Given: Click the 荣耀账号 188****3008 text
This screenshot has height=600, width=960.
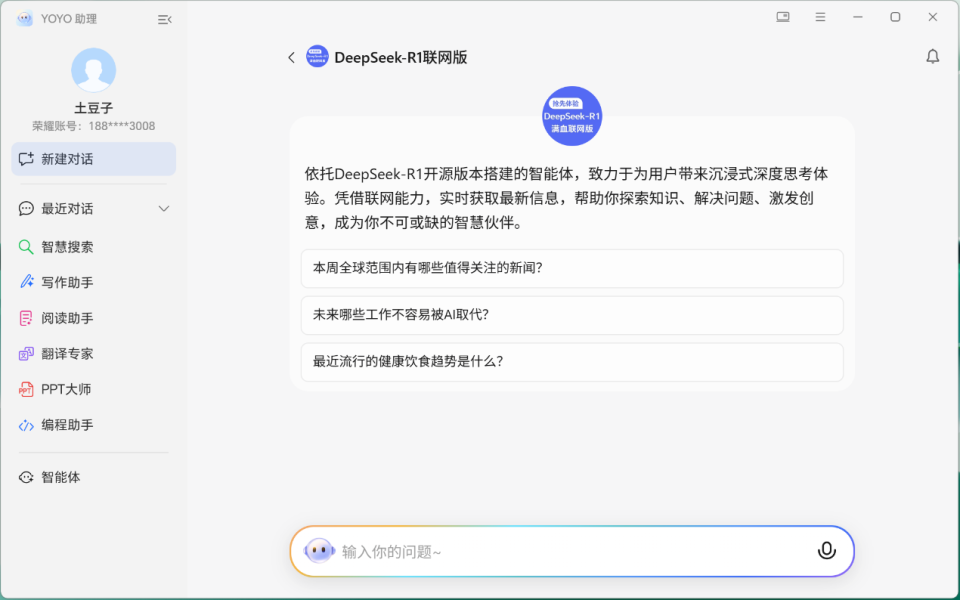Looking at the screenshot, I should point(94,126).
